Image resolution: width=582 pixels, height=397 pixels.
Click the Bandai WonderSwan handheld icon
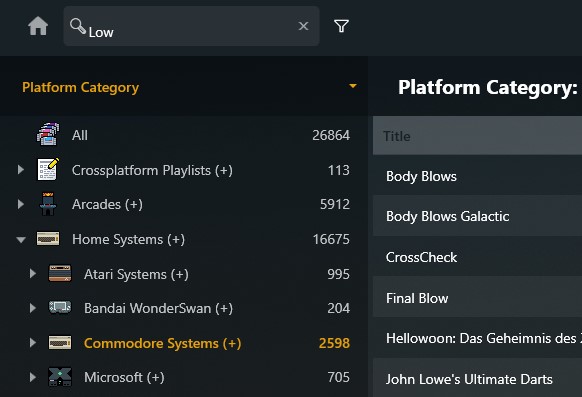[x=60, y=307]
